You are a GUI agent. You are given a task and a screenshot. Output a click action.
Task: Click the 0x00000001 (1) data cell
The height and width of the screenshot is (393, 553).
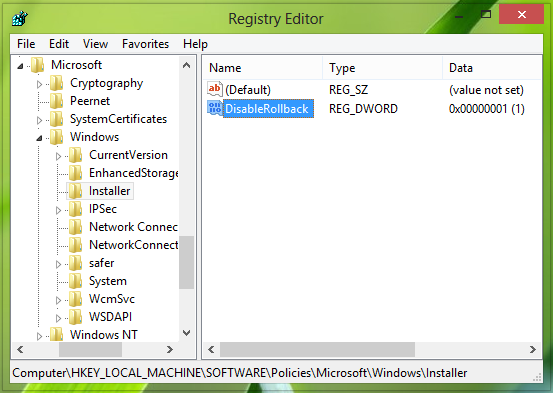point(487,109)
